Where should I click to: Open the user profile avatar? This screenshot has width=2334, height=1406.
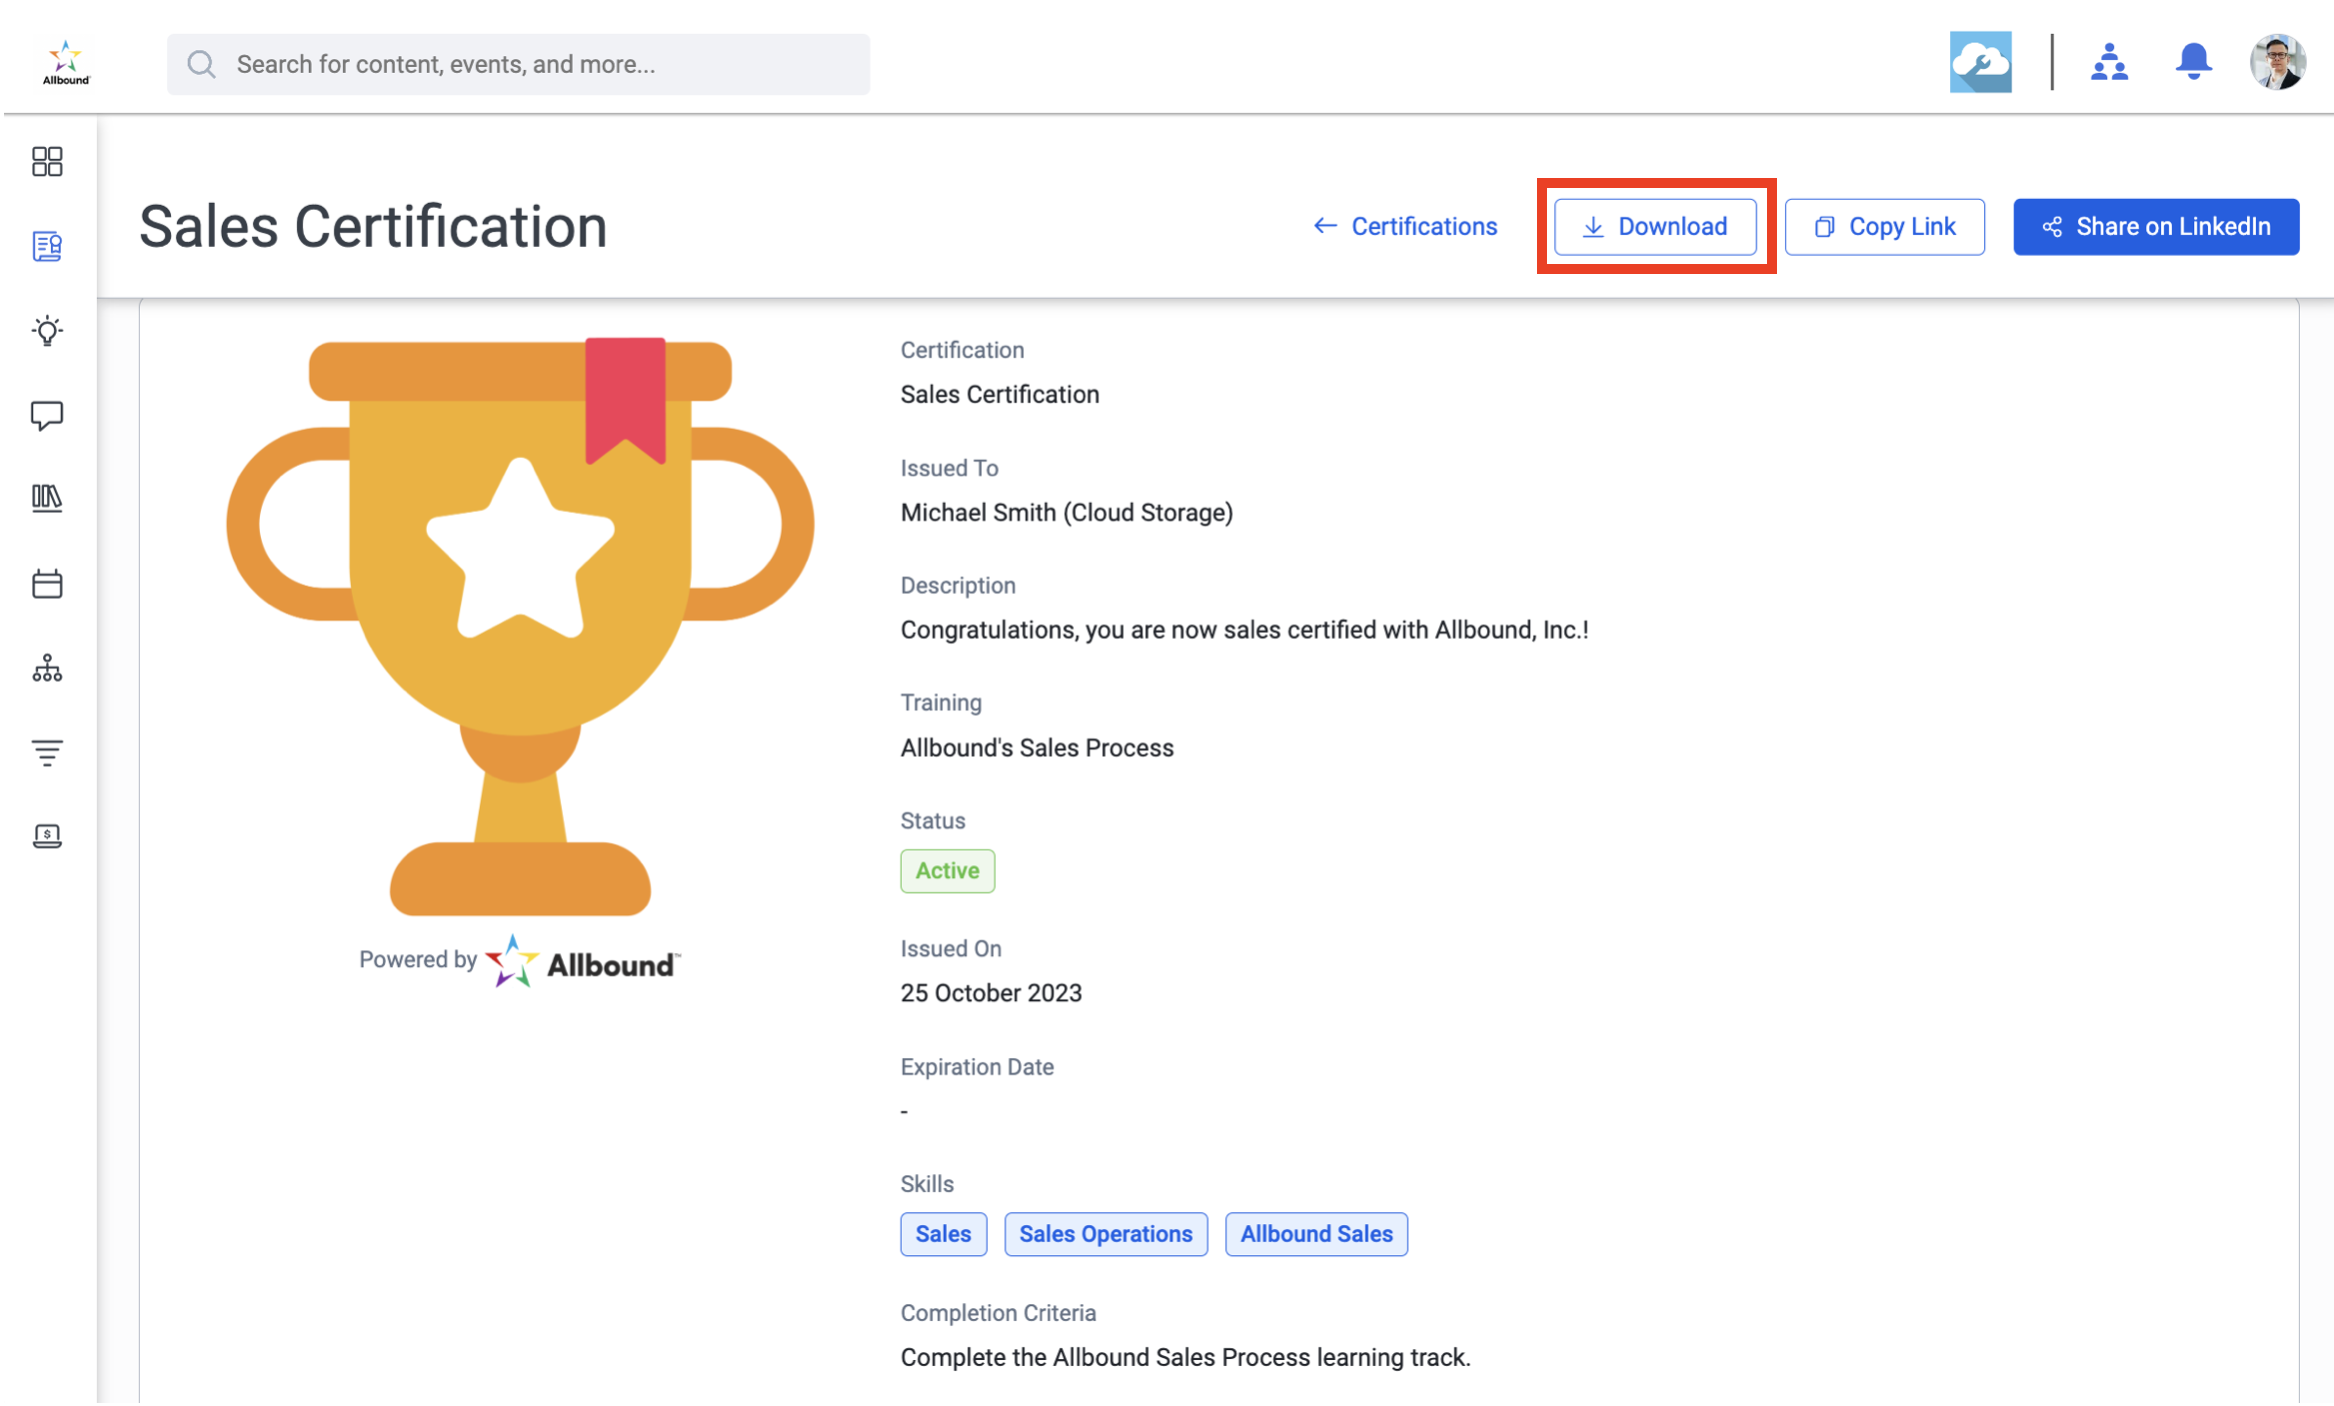point(2277,62)
